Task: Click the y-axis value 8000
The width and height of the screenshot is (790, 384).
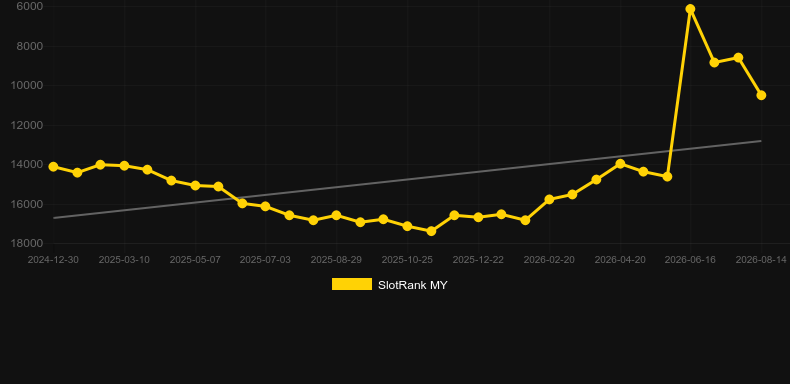Action: tap(30, 46)
